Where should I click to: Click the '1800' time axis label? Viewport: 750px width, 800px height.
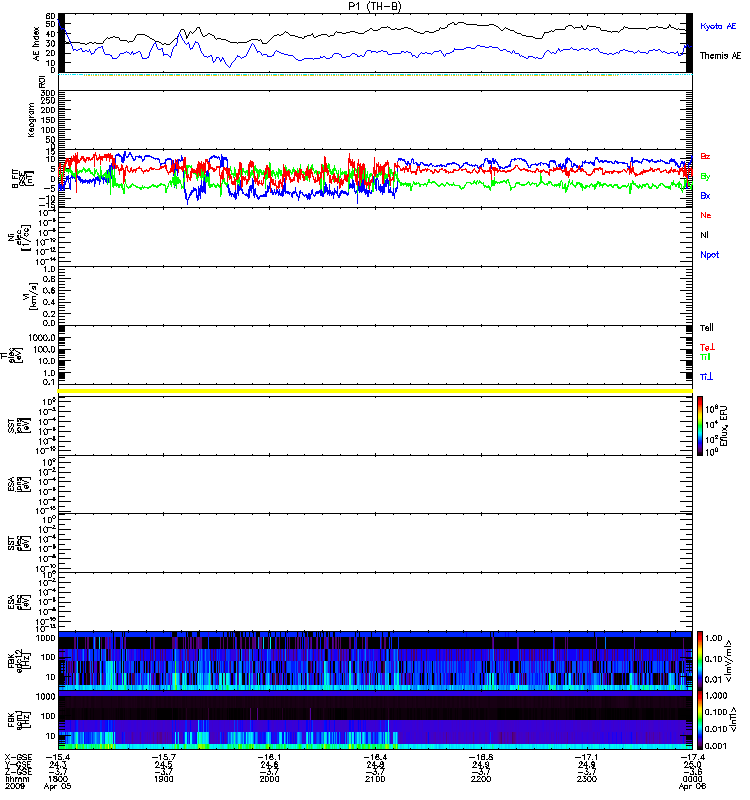pos(58,779)
